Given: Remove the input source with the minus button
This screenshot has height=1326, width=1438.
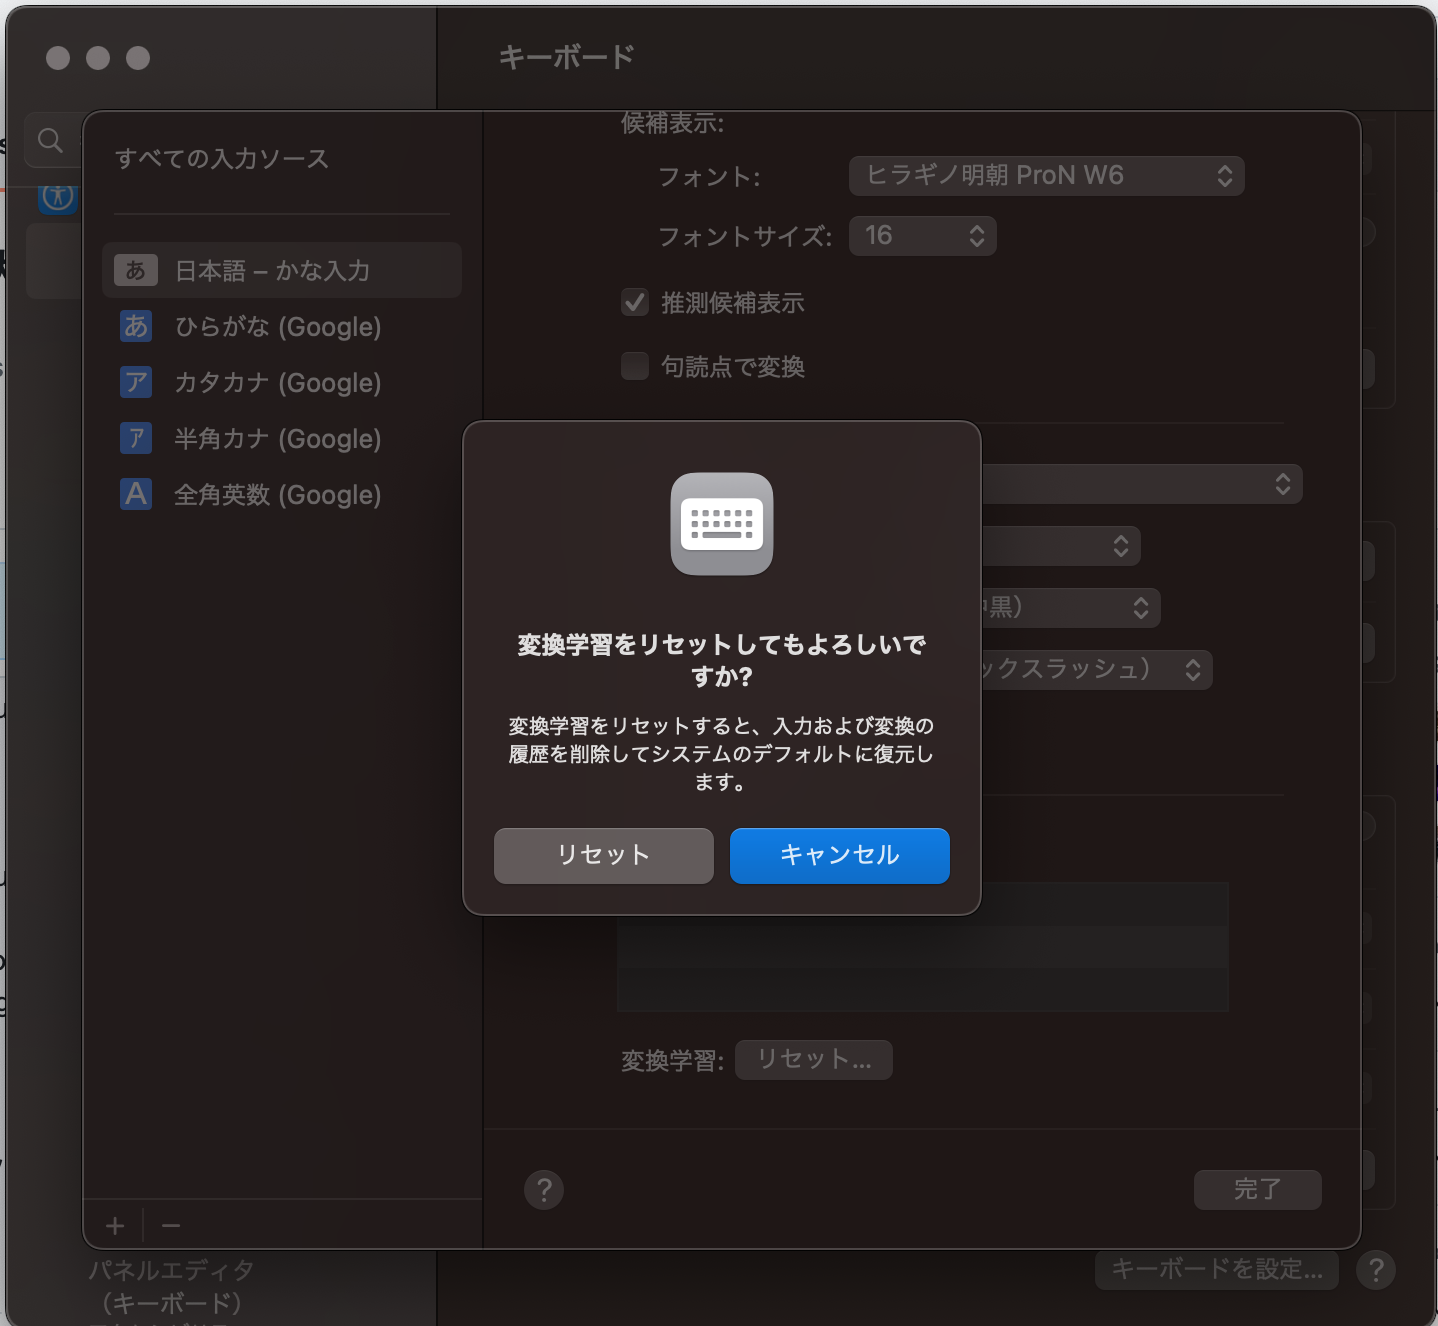Looking at the screenshot, I should 171,1226.
